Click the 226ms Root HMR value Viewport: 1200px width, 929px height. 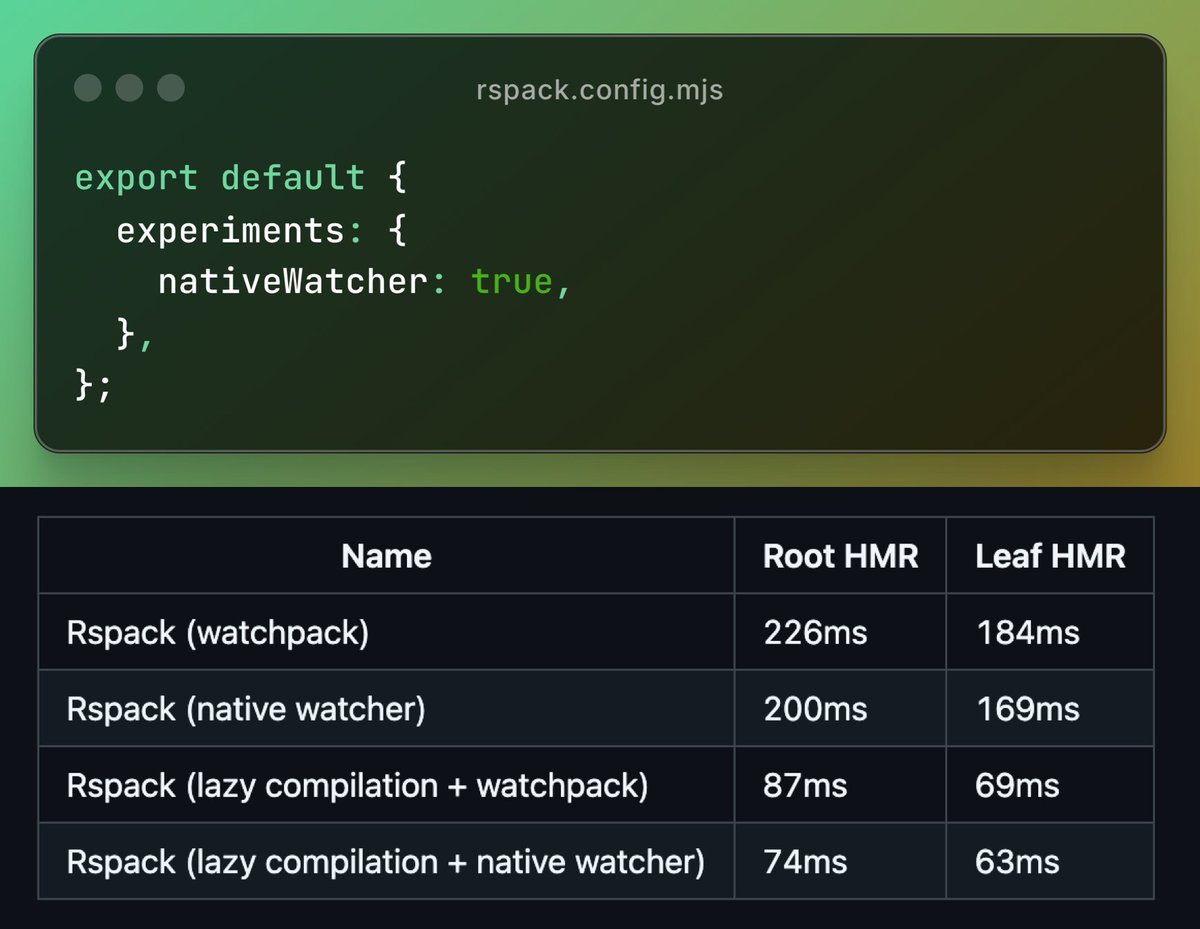pyautogui.click(x=815, y=633)
